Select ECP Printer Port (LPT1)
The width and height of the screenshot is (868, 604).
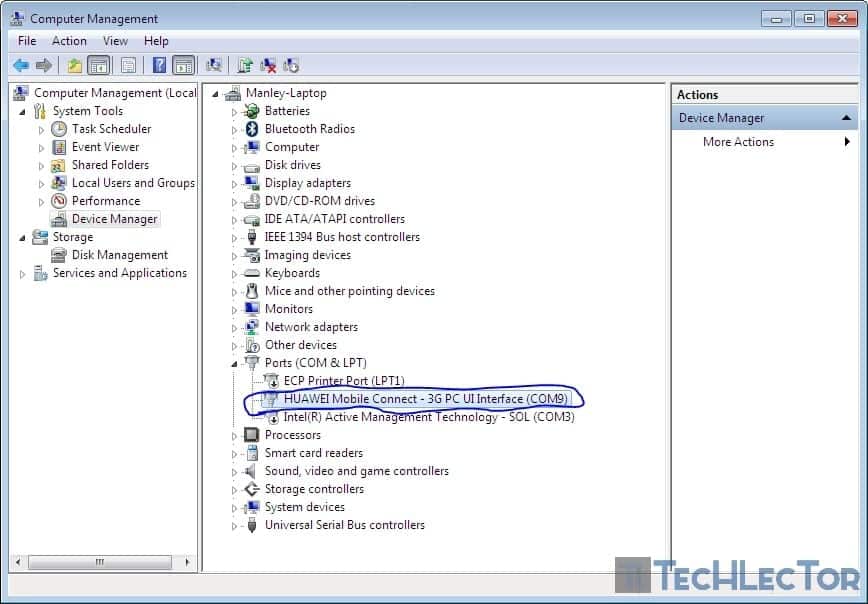344,381
